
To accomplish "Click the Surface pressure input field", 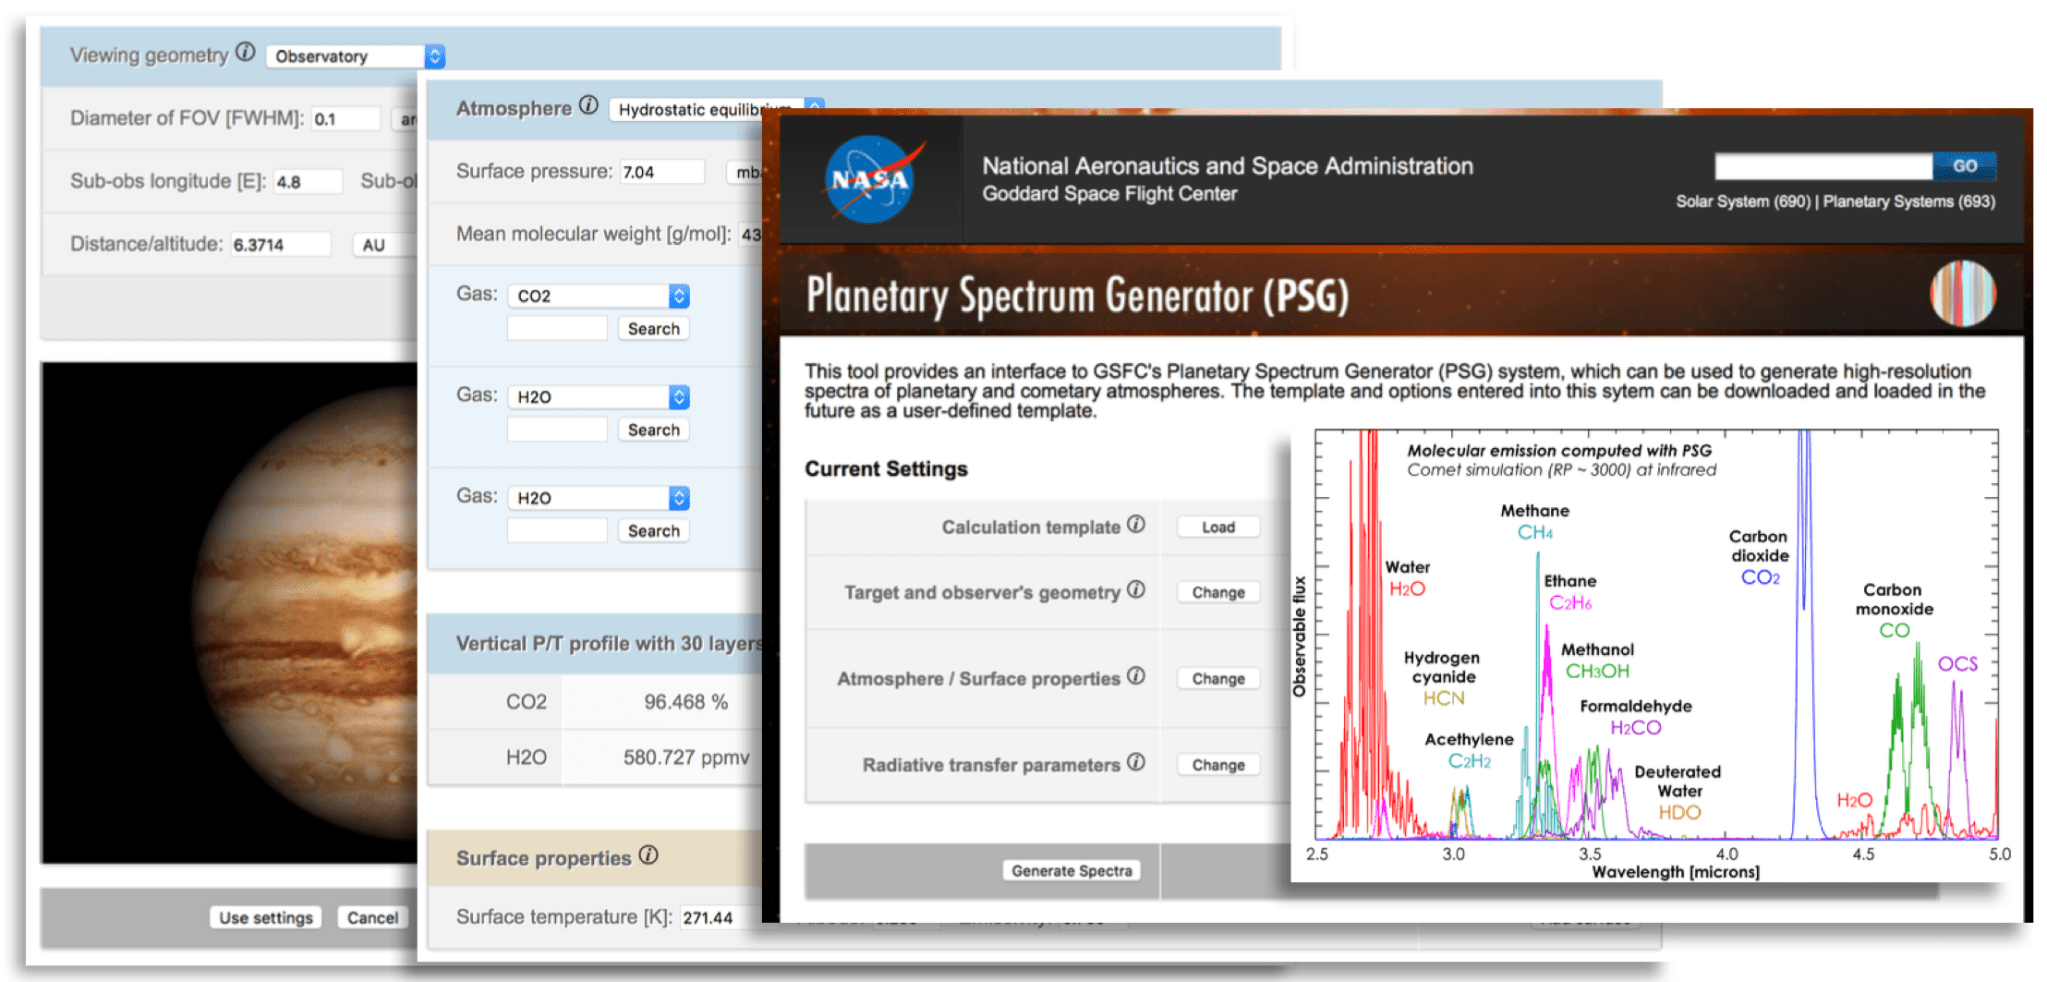I will (662, 172).
